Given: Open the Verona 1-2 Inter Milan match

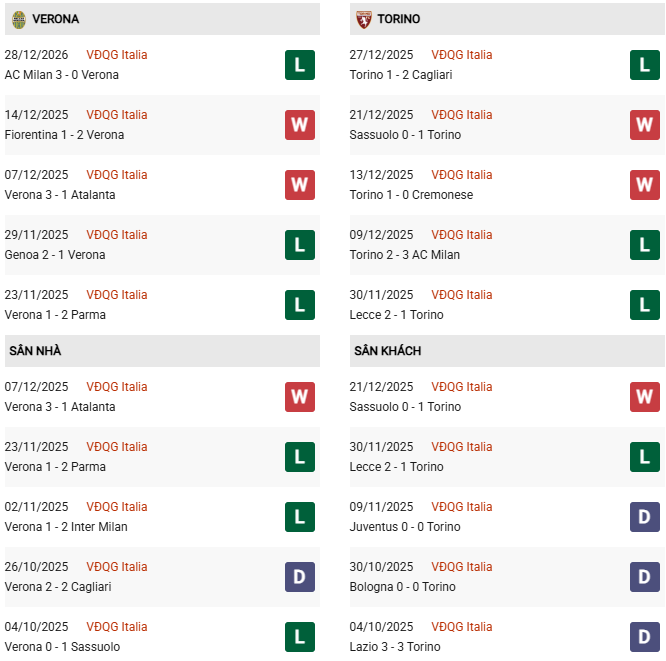Looking at the screenshot, I should (66, 527).
